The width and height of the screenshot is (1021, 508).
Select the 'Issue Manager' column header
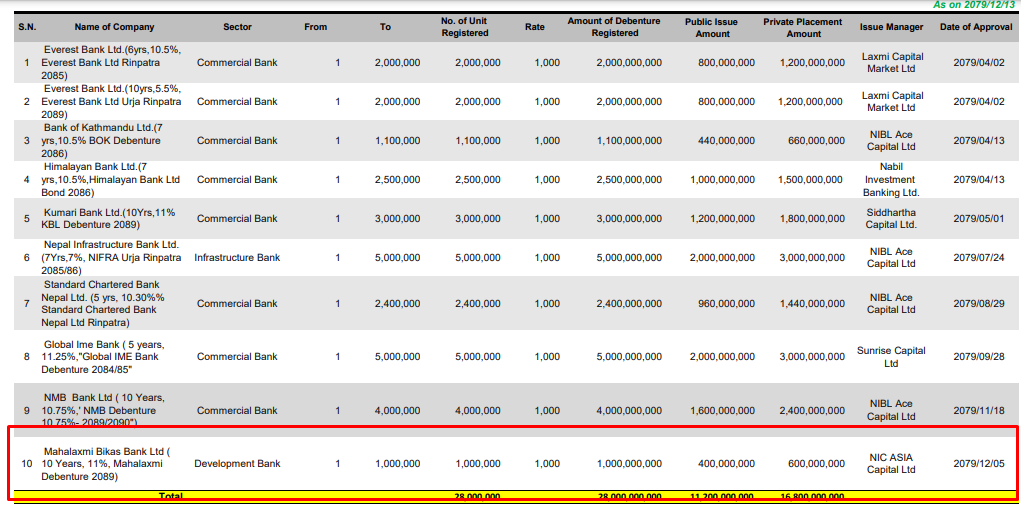891,27
